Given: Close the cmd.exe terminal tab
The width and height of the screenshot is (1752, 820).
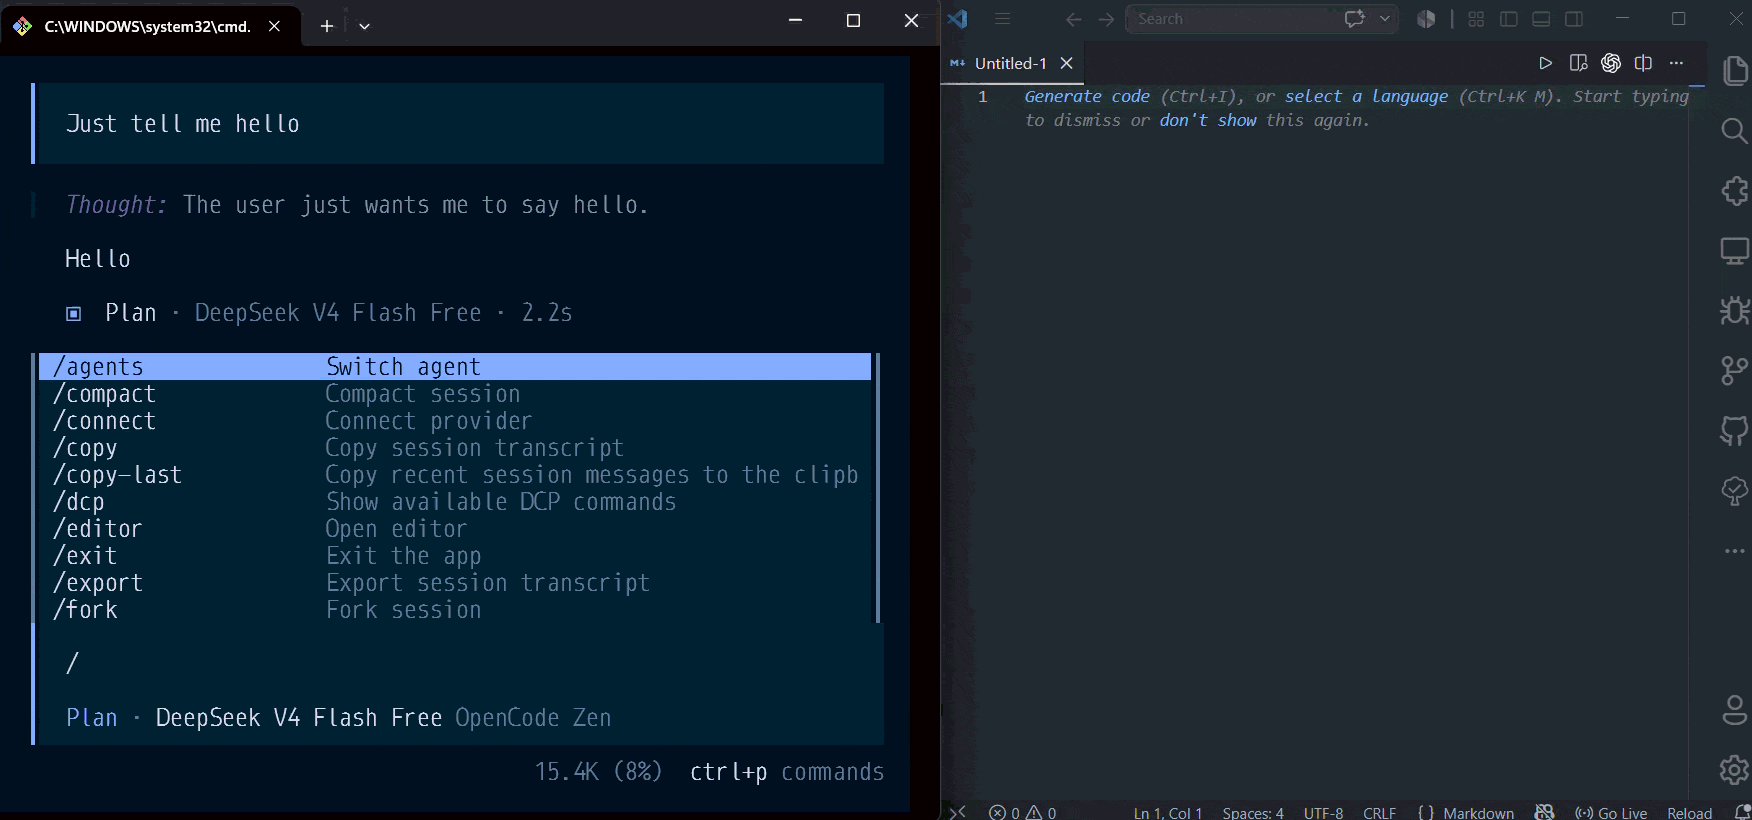Looking at the screenshot, I should coord(275,26).
